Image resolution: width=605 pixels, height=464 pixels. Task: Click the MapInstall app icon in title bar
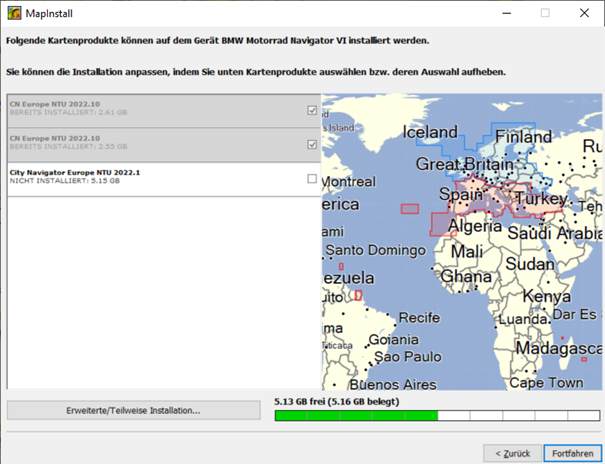tap(12, 13)
